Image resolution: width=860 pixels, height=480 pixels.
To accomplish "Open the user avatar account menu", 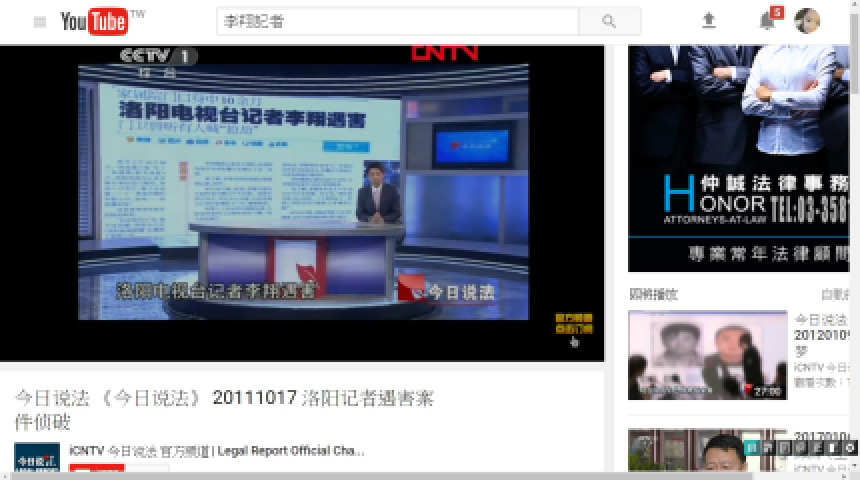I will pos(807,21).
